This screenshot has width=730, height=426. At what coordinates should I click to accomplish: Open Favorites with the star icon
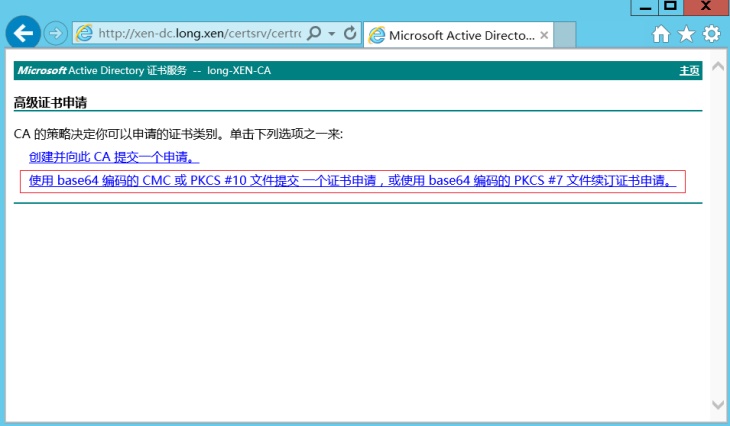686,34
